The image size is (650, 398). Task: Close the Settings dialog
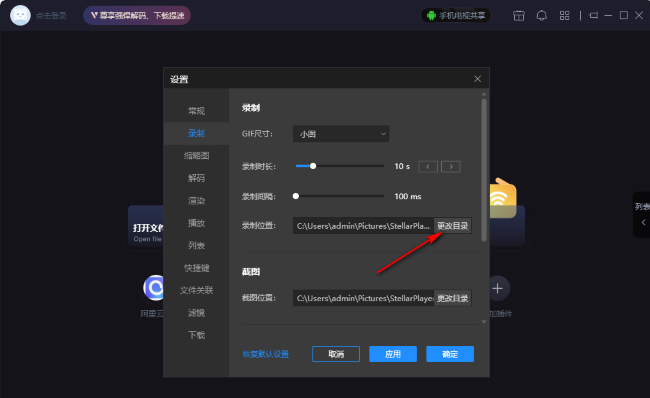[478, 79]
